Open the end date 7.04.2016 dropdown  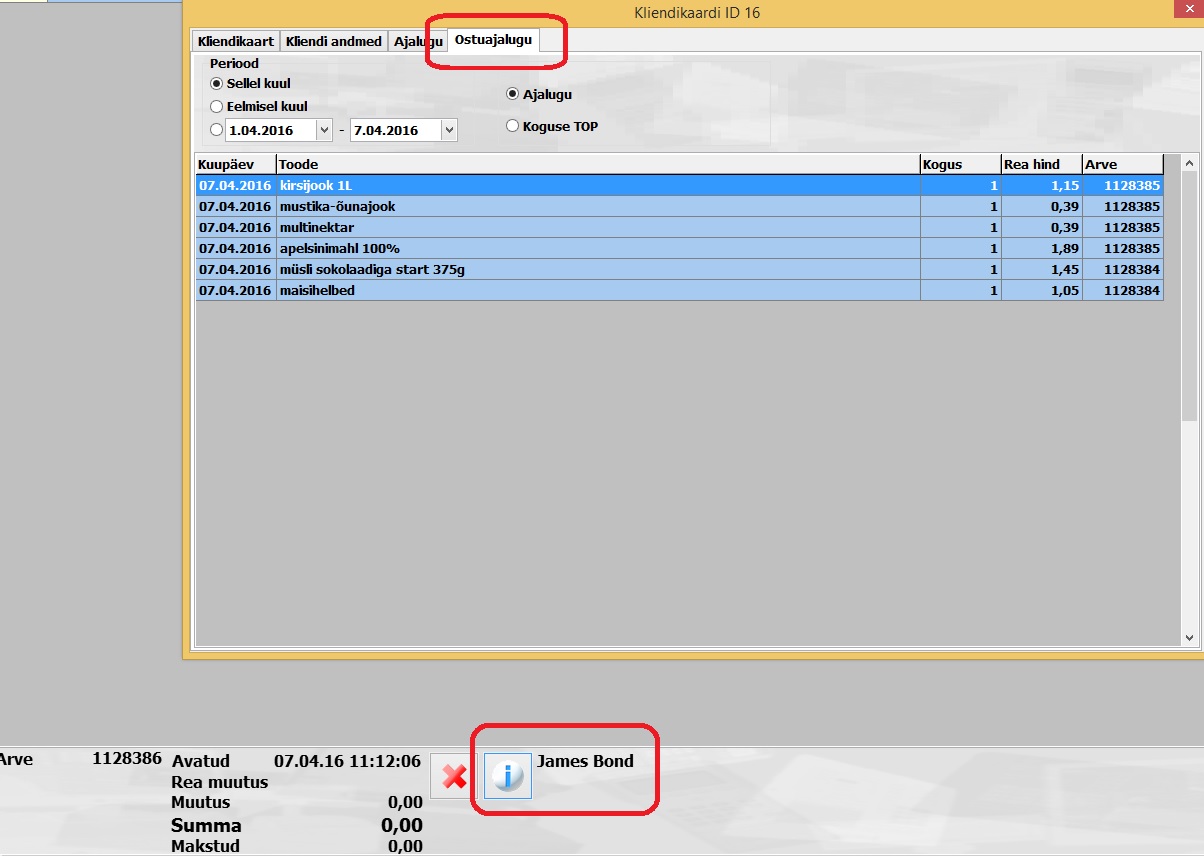pos(449,130)
